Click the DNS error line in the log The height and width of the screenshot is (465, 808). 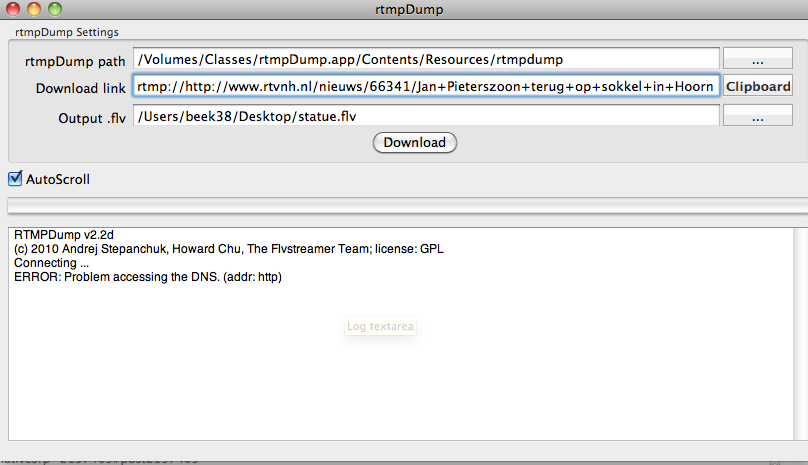148,276
